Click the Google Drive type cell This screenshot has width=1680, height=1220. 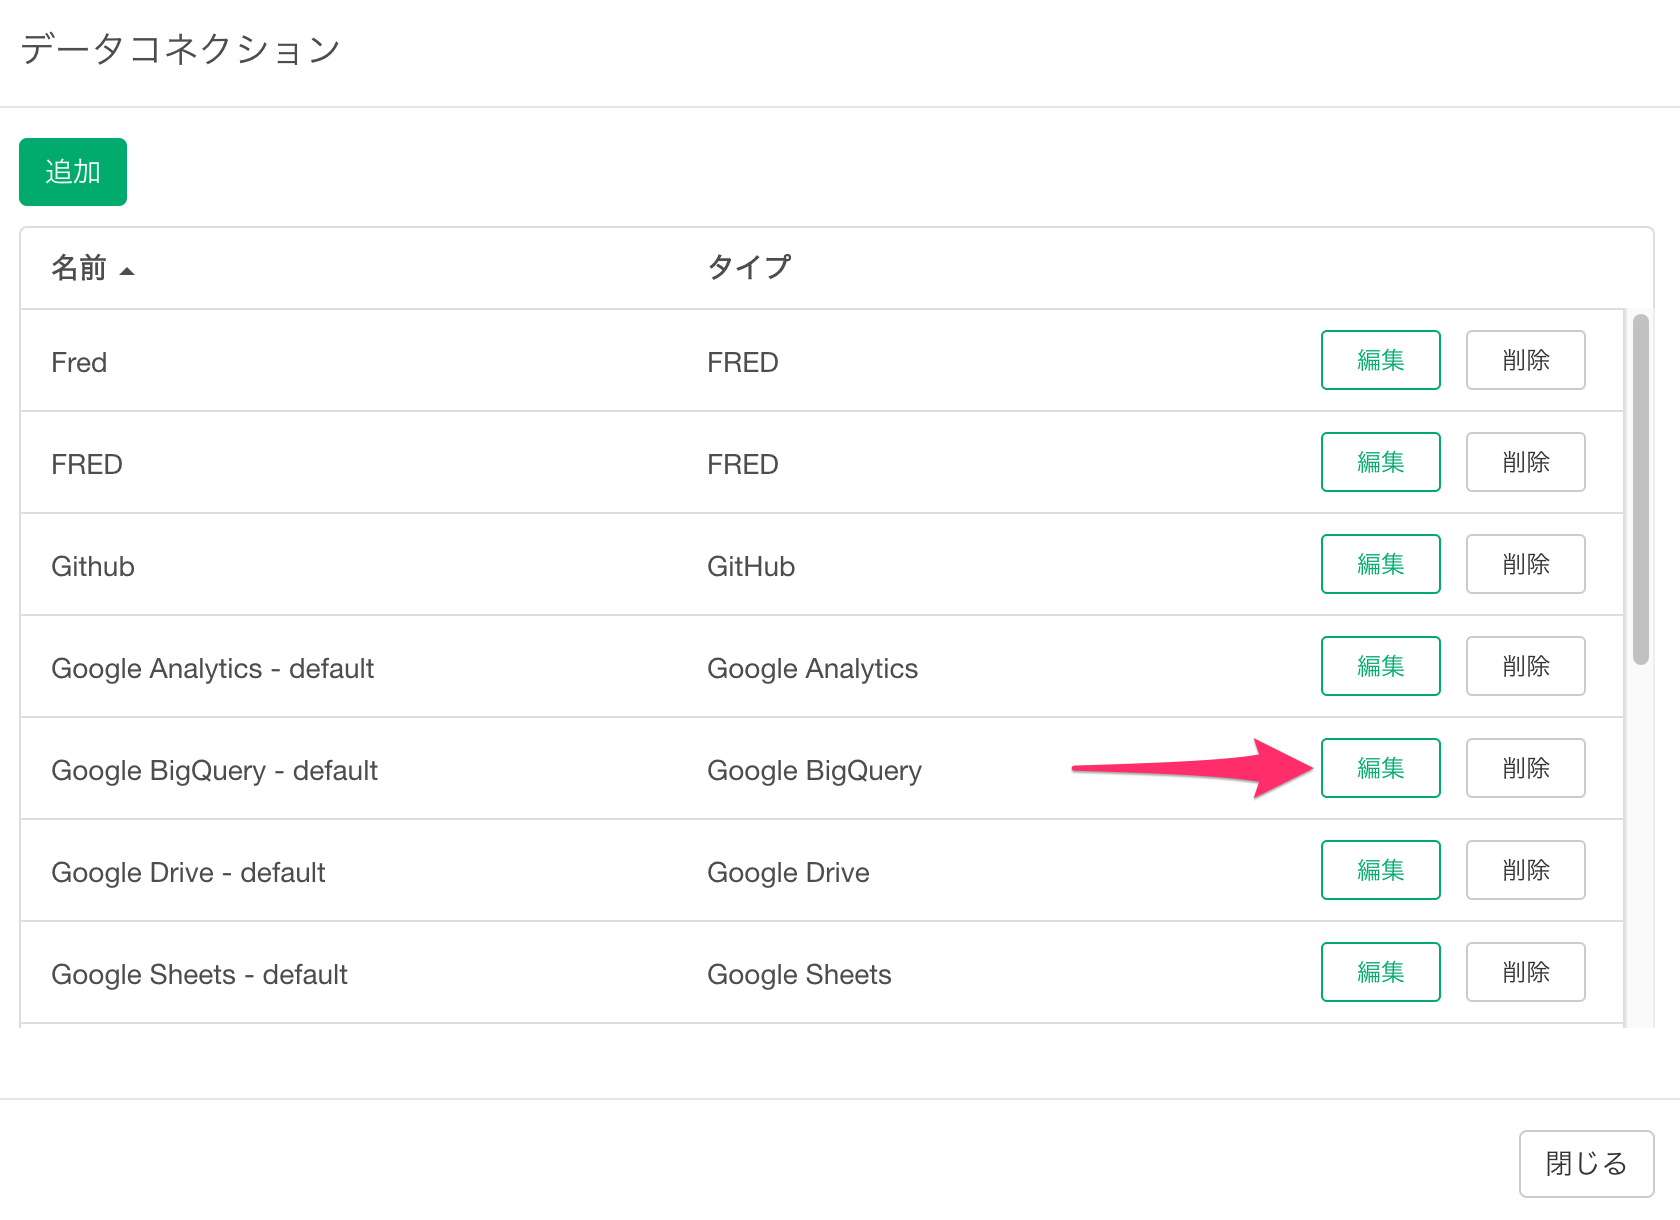788,872
